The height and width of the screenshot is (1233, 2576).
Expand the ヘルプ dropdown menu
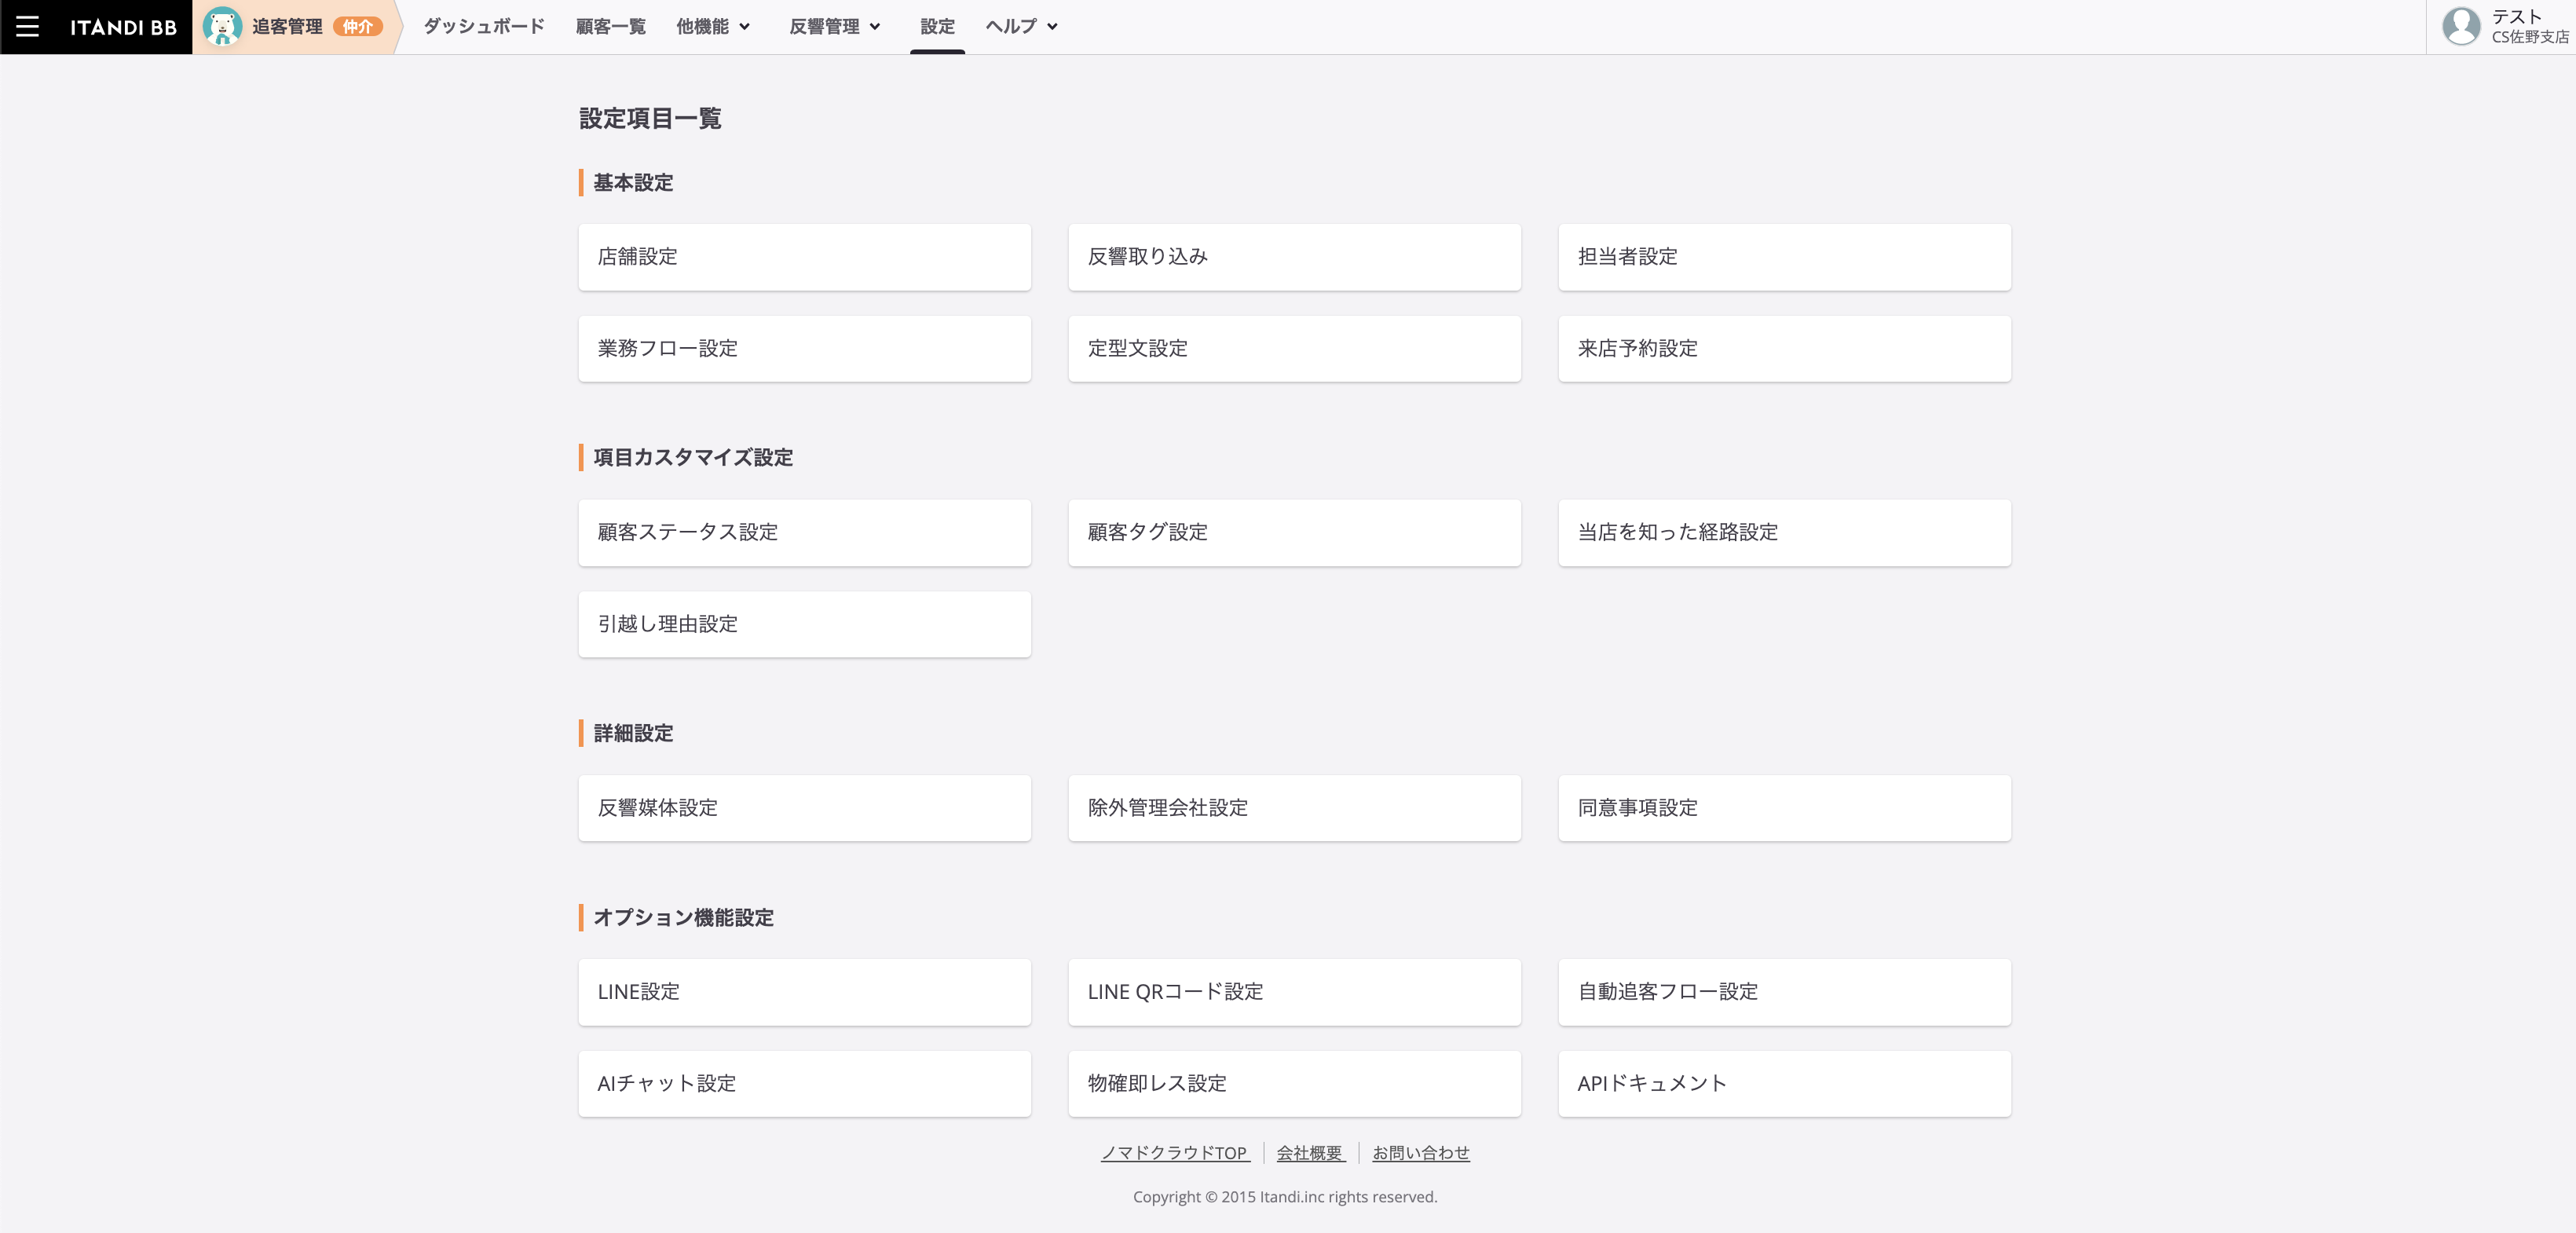point(1021,27)
